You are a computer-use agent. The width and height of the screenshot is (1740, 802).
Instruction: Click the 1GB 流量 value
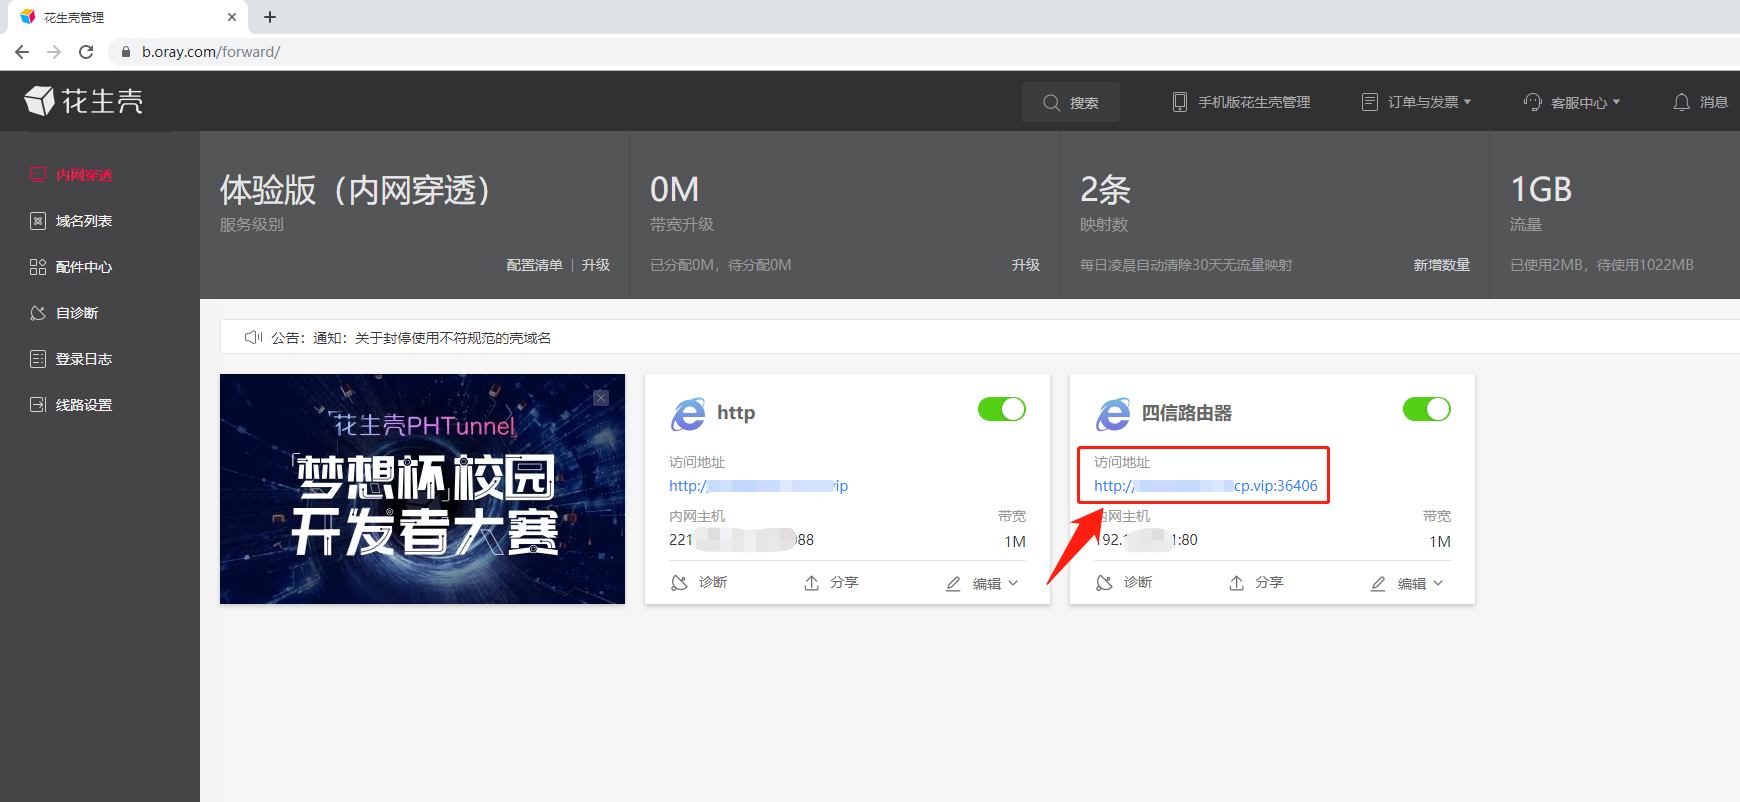point(1541,189)
